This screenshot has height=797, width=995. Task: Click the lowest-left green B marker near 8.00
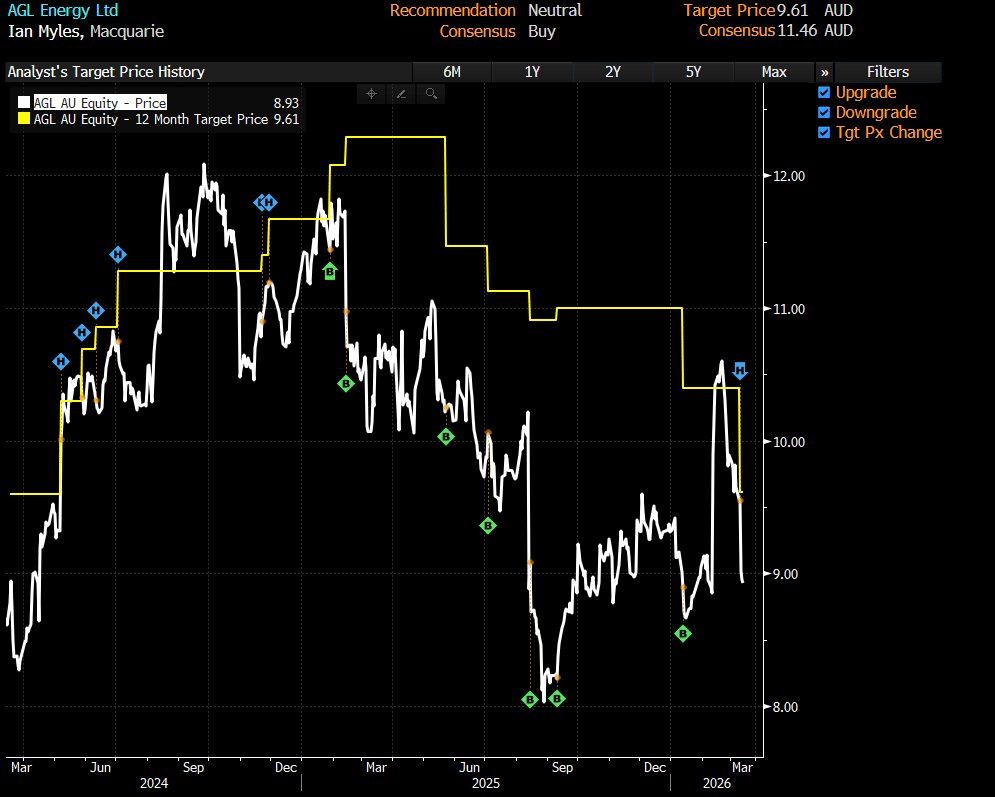531,699
